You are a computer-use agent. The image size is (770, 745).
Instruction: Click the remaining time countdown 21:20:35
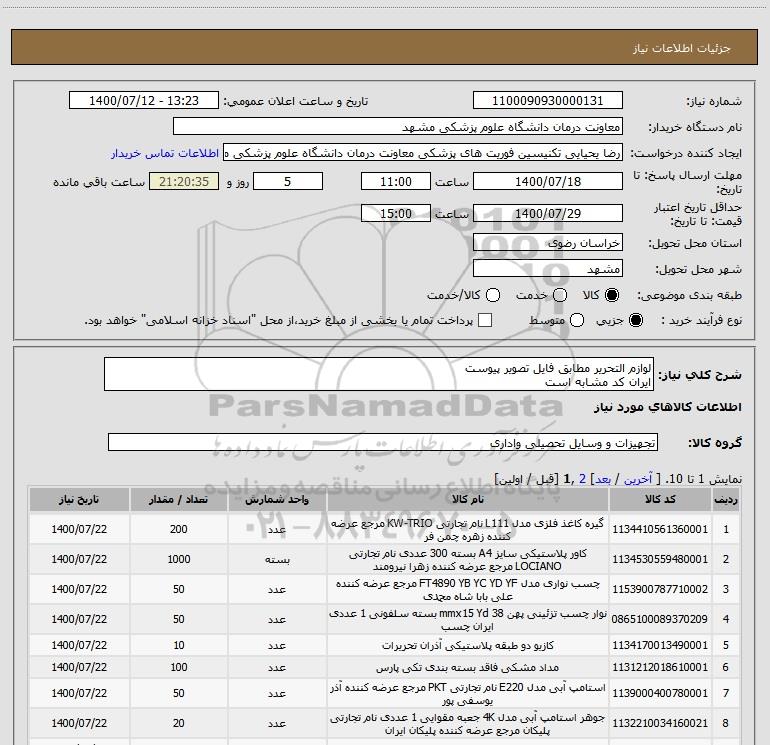(x=184, y=181)
